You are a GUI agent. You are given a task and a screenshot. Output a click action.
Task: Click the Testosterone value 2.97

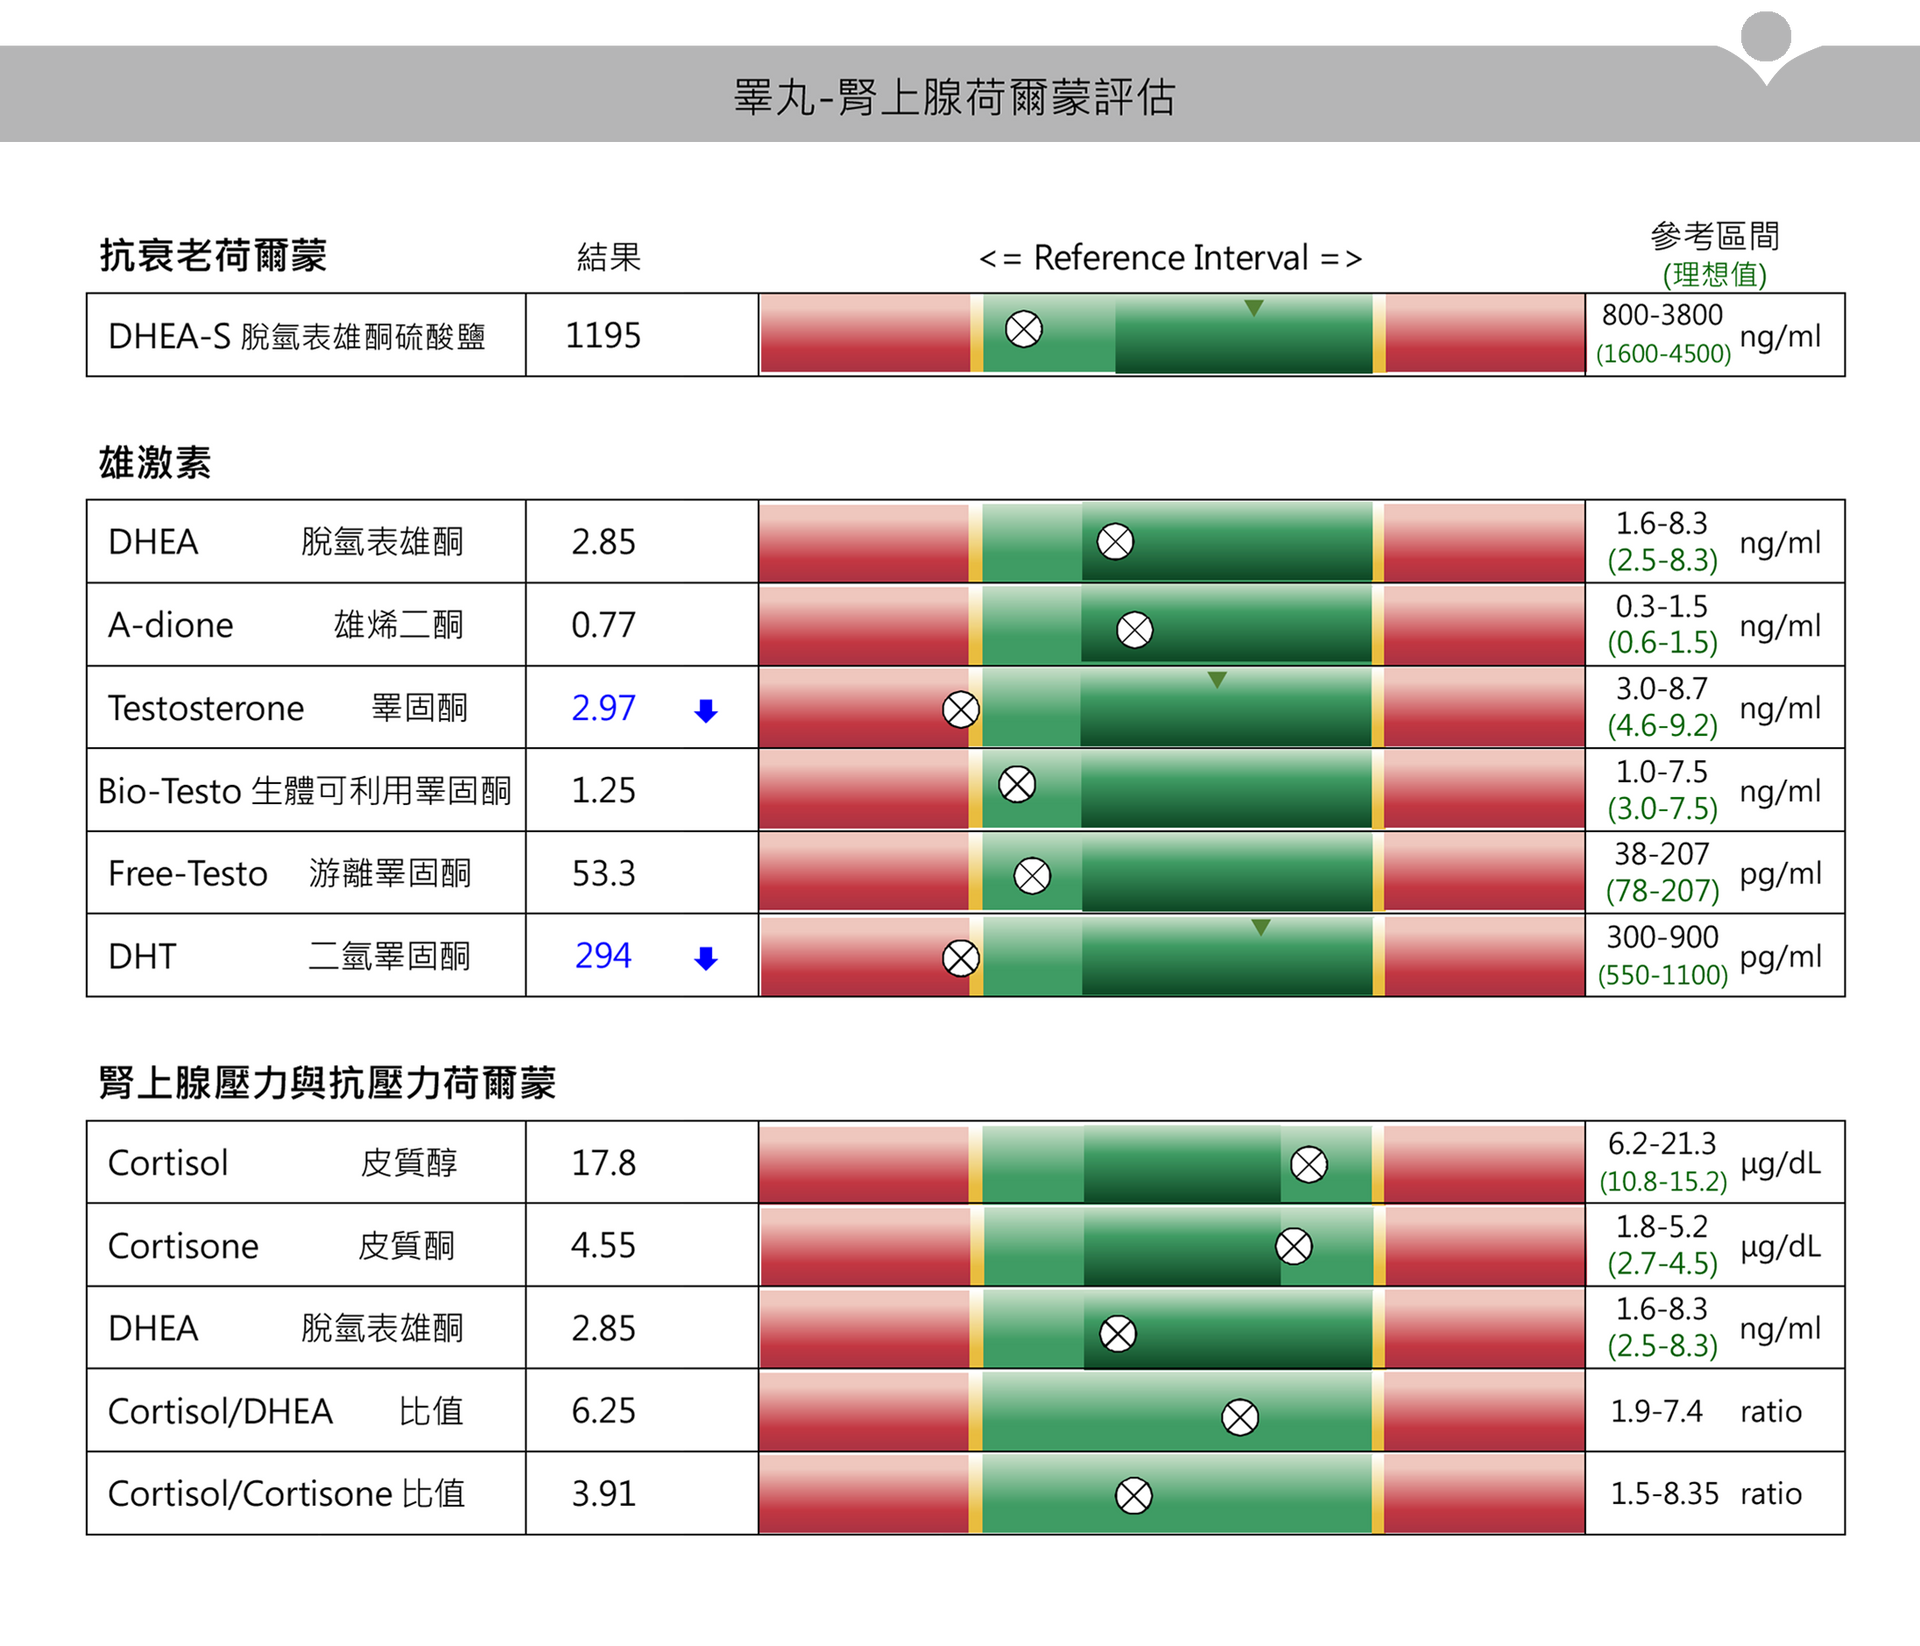(603, 708)
